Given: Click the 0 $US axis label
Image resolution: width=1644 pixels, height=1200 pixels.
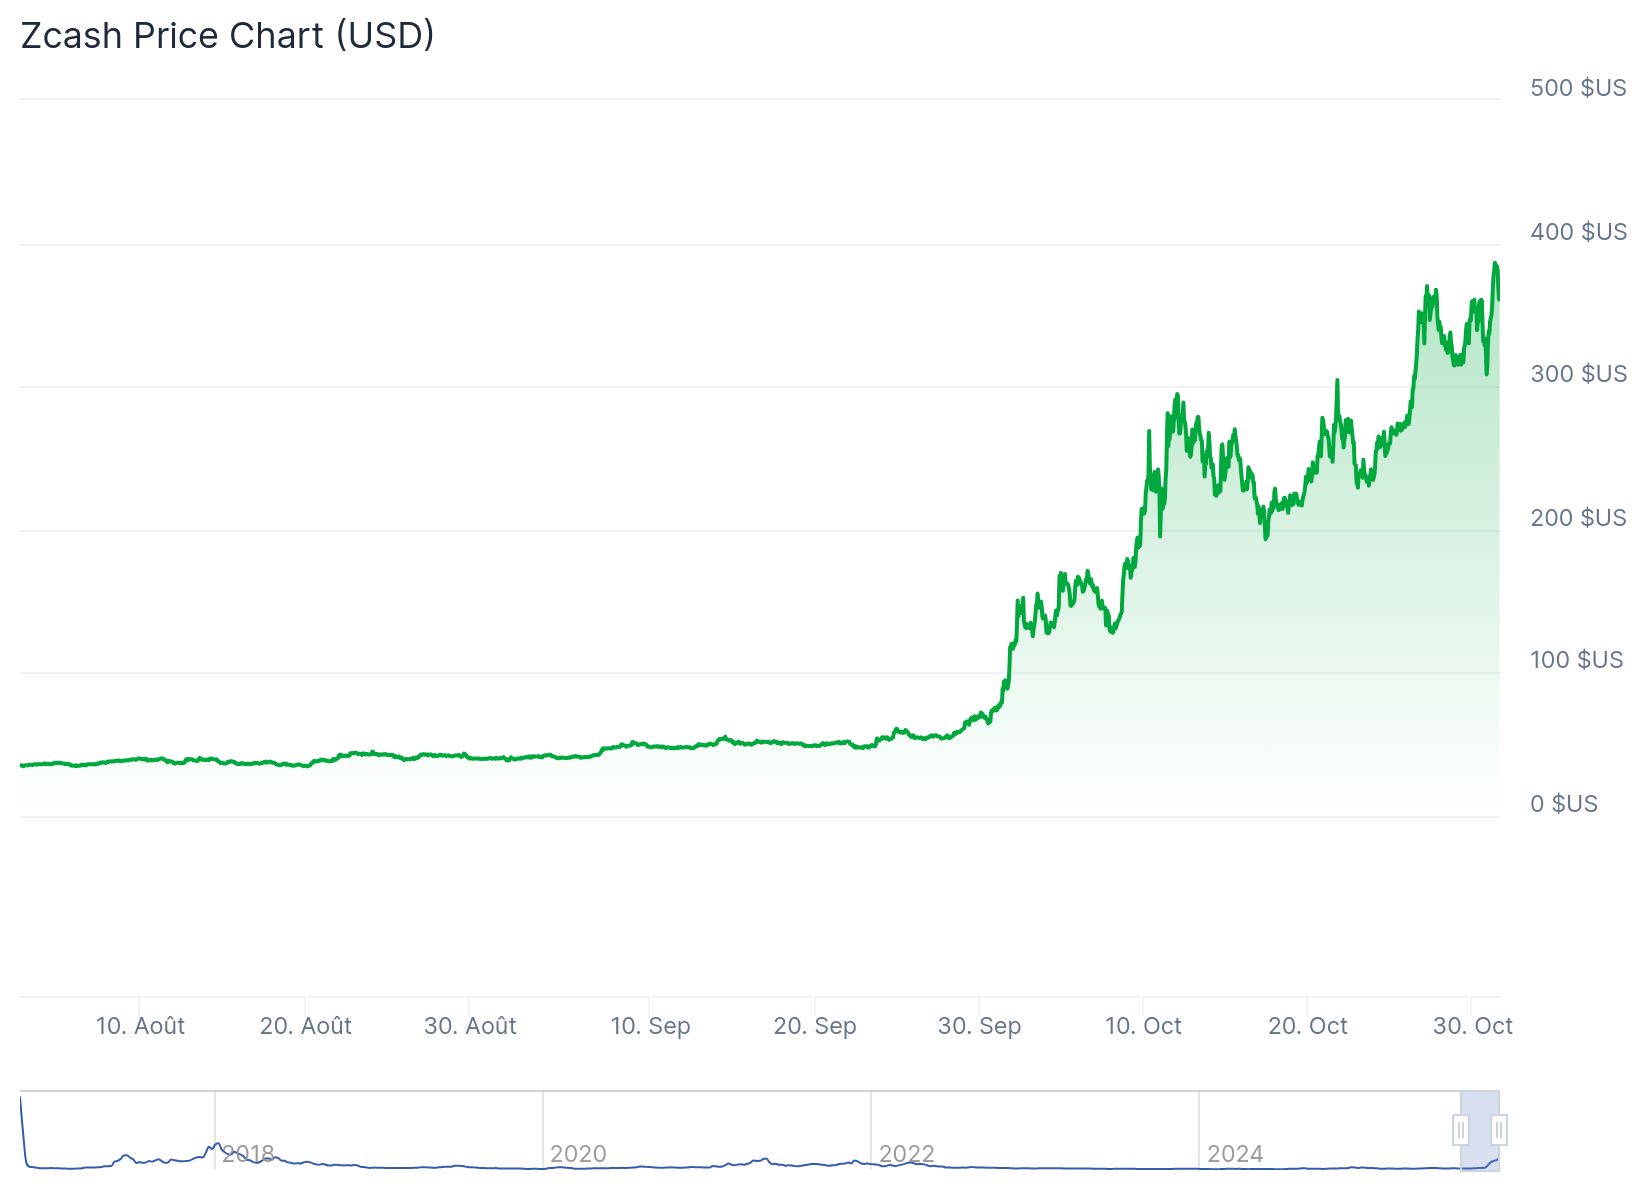Looking at the screenshot, I should pyautogui.click(x=1564, y=804).
